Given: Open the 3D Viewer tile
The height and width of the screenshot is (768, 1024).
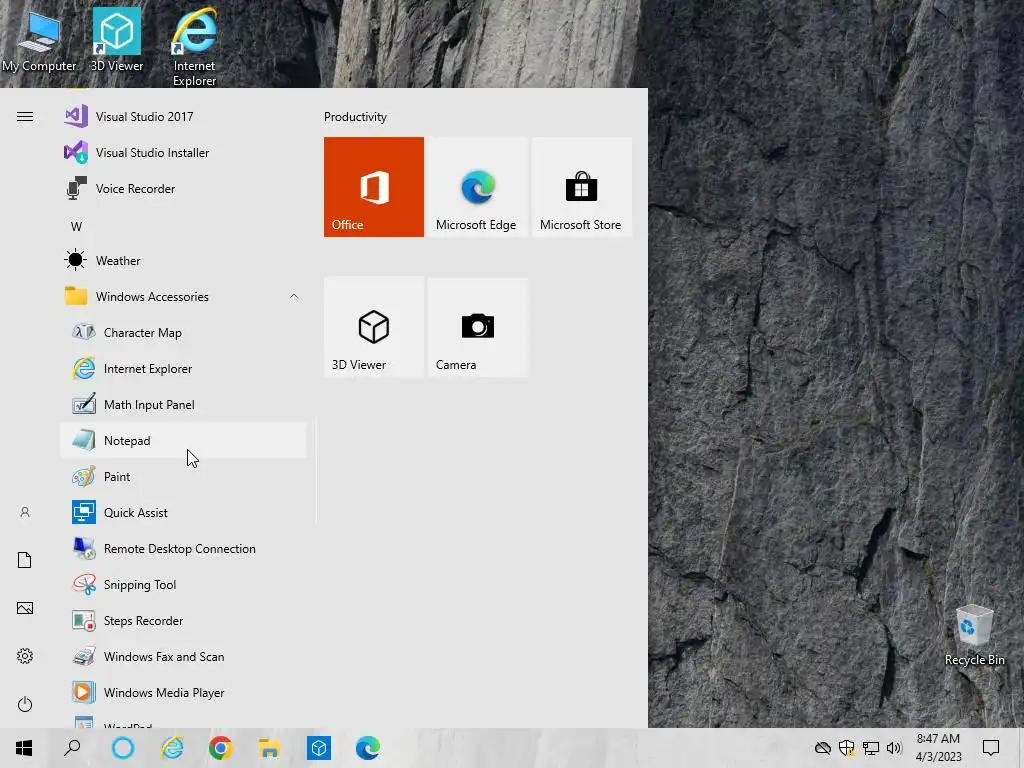Looking at the screenshot, I should (x=374, y=327).
